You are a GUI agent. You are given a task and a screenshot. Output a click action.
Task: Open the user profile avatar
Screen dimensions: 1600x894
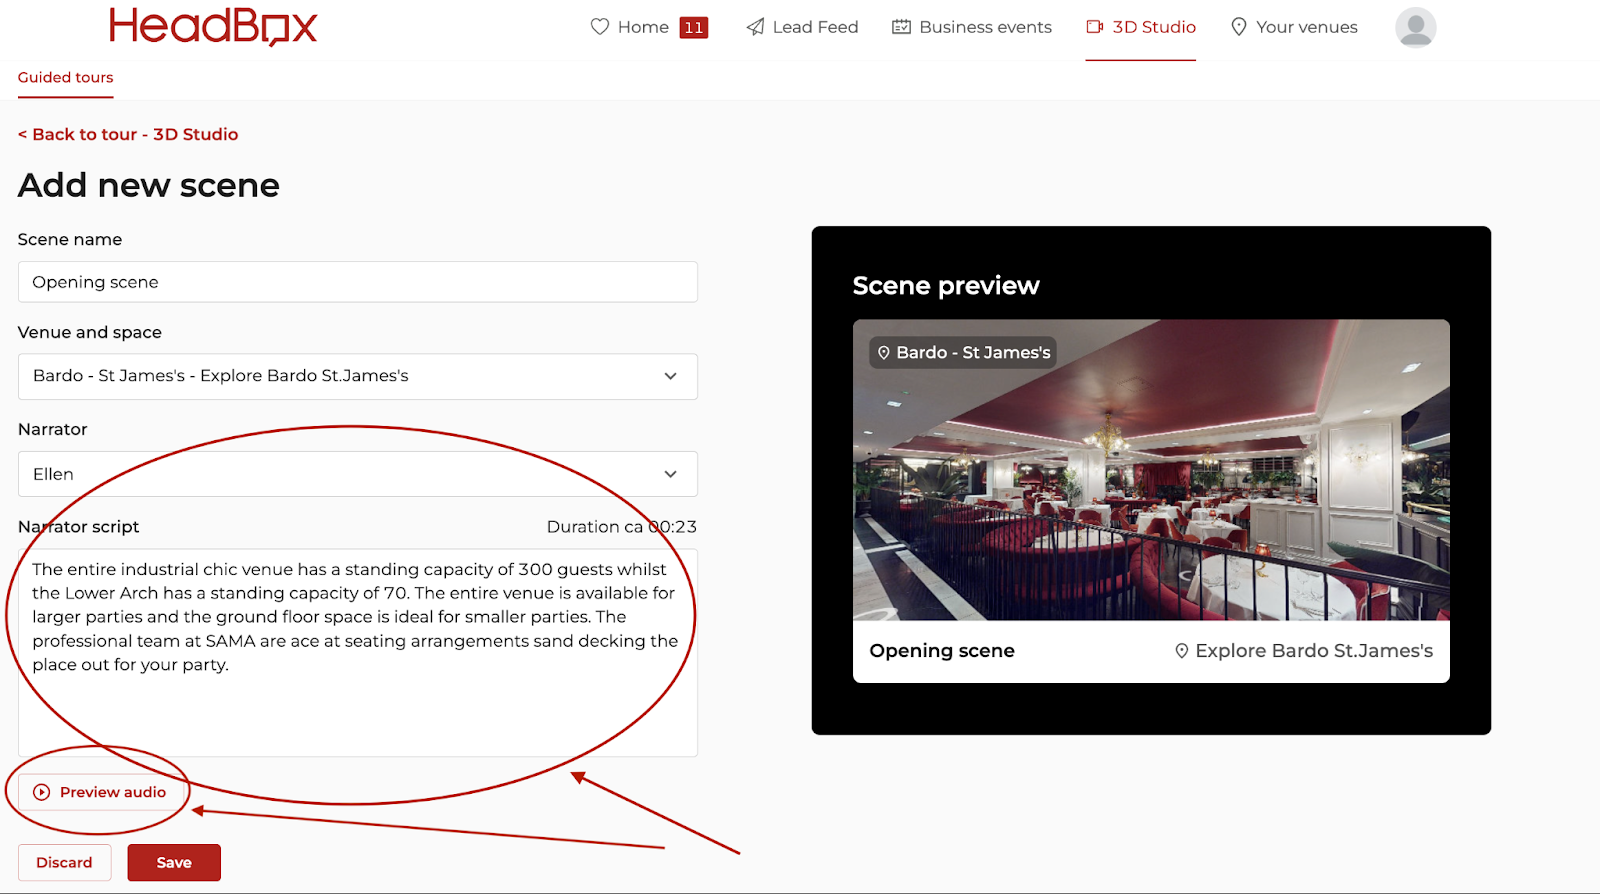click(x=1416, y=27)
